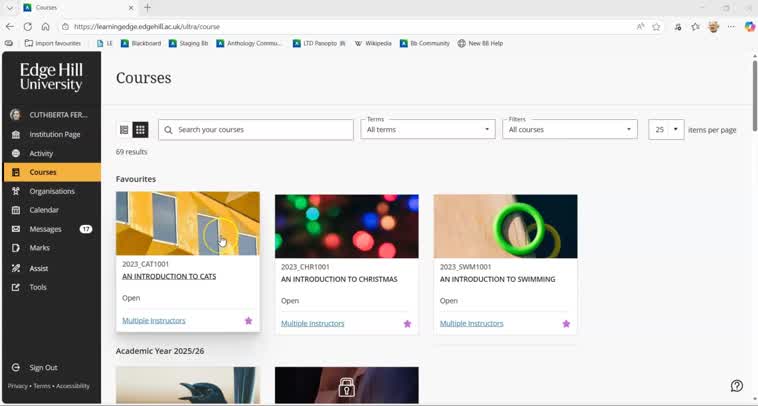Open the Filters All courses dropdown
This screenshot has height=406, width=758.
pyautogui.click(x=570, y=130)
